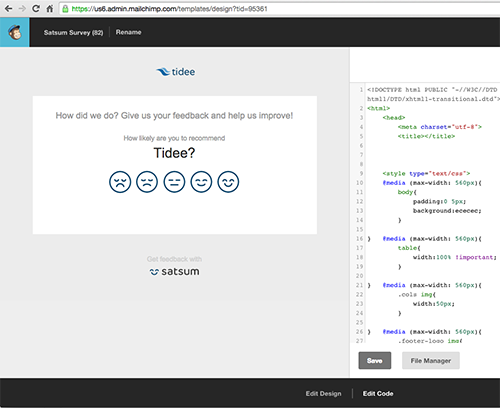Click the tidee logo in preview

pyautogui.click(x=176, y=72)
